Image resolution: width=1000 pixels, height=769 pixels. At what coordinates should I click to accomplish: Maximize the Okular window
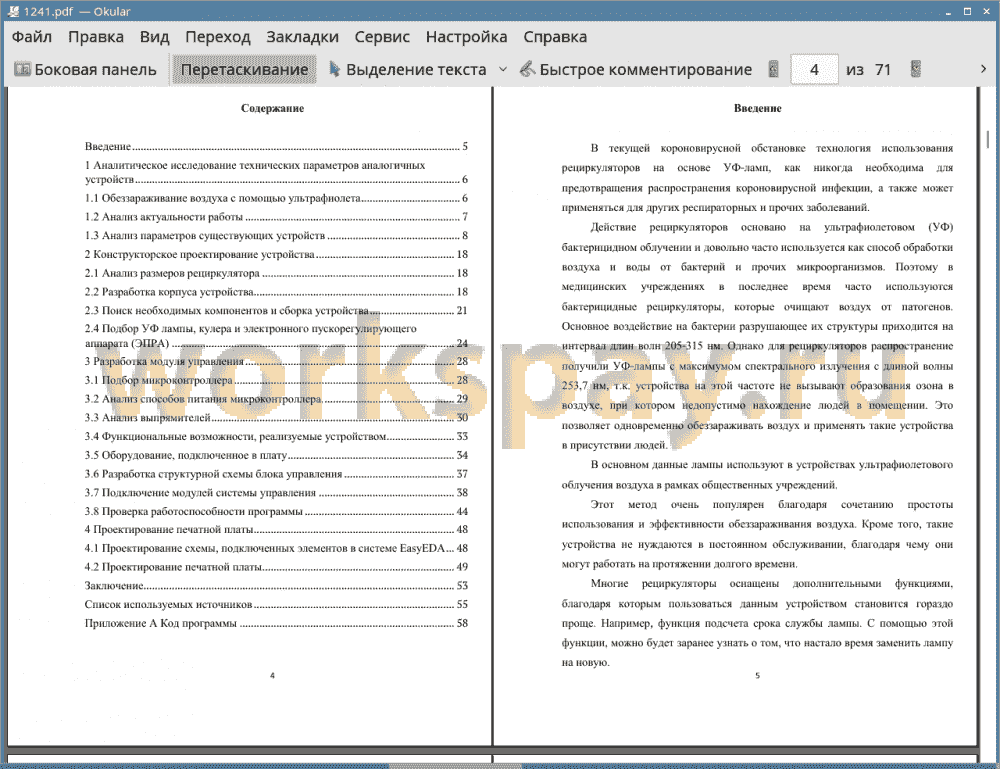tap(967, 11)
